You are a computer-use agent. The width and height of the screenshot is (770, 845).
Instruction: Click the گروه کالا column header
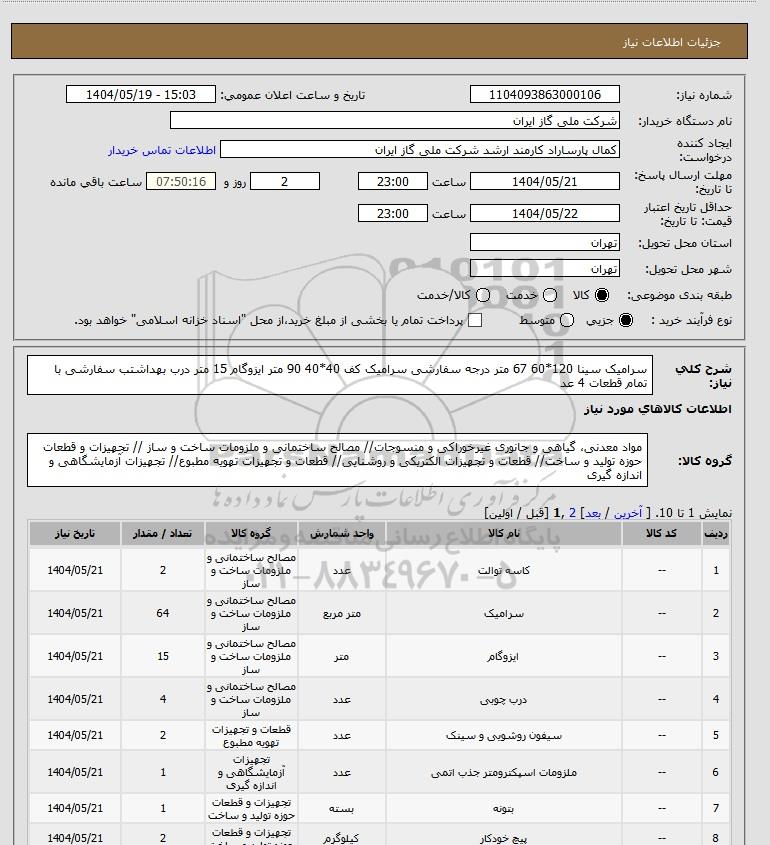(x=251, y=534)
